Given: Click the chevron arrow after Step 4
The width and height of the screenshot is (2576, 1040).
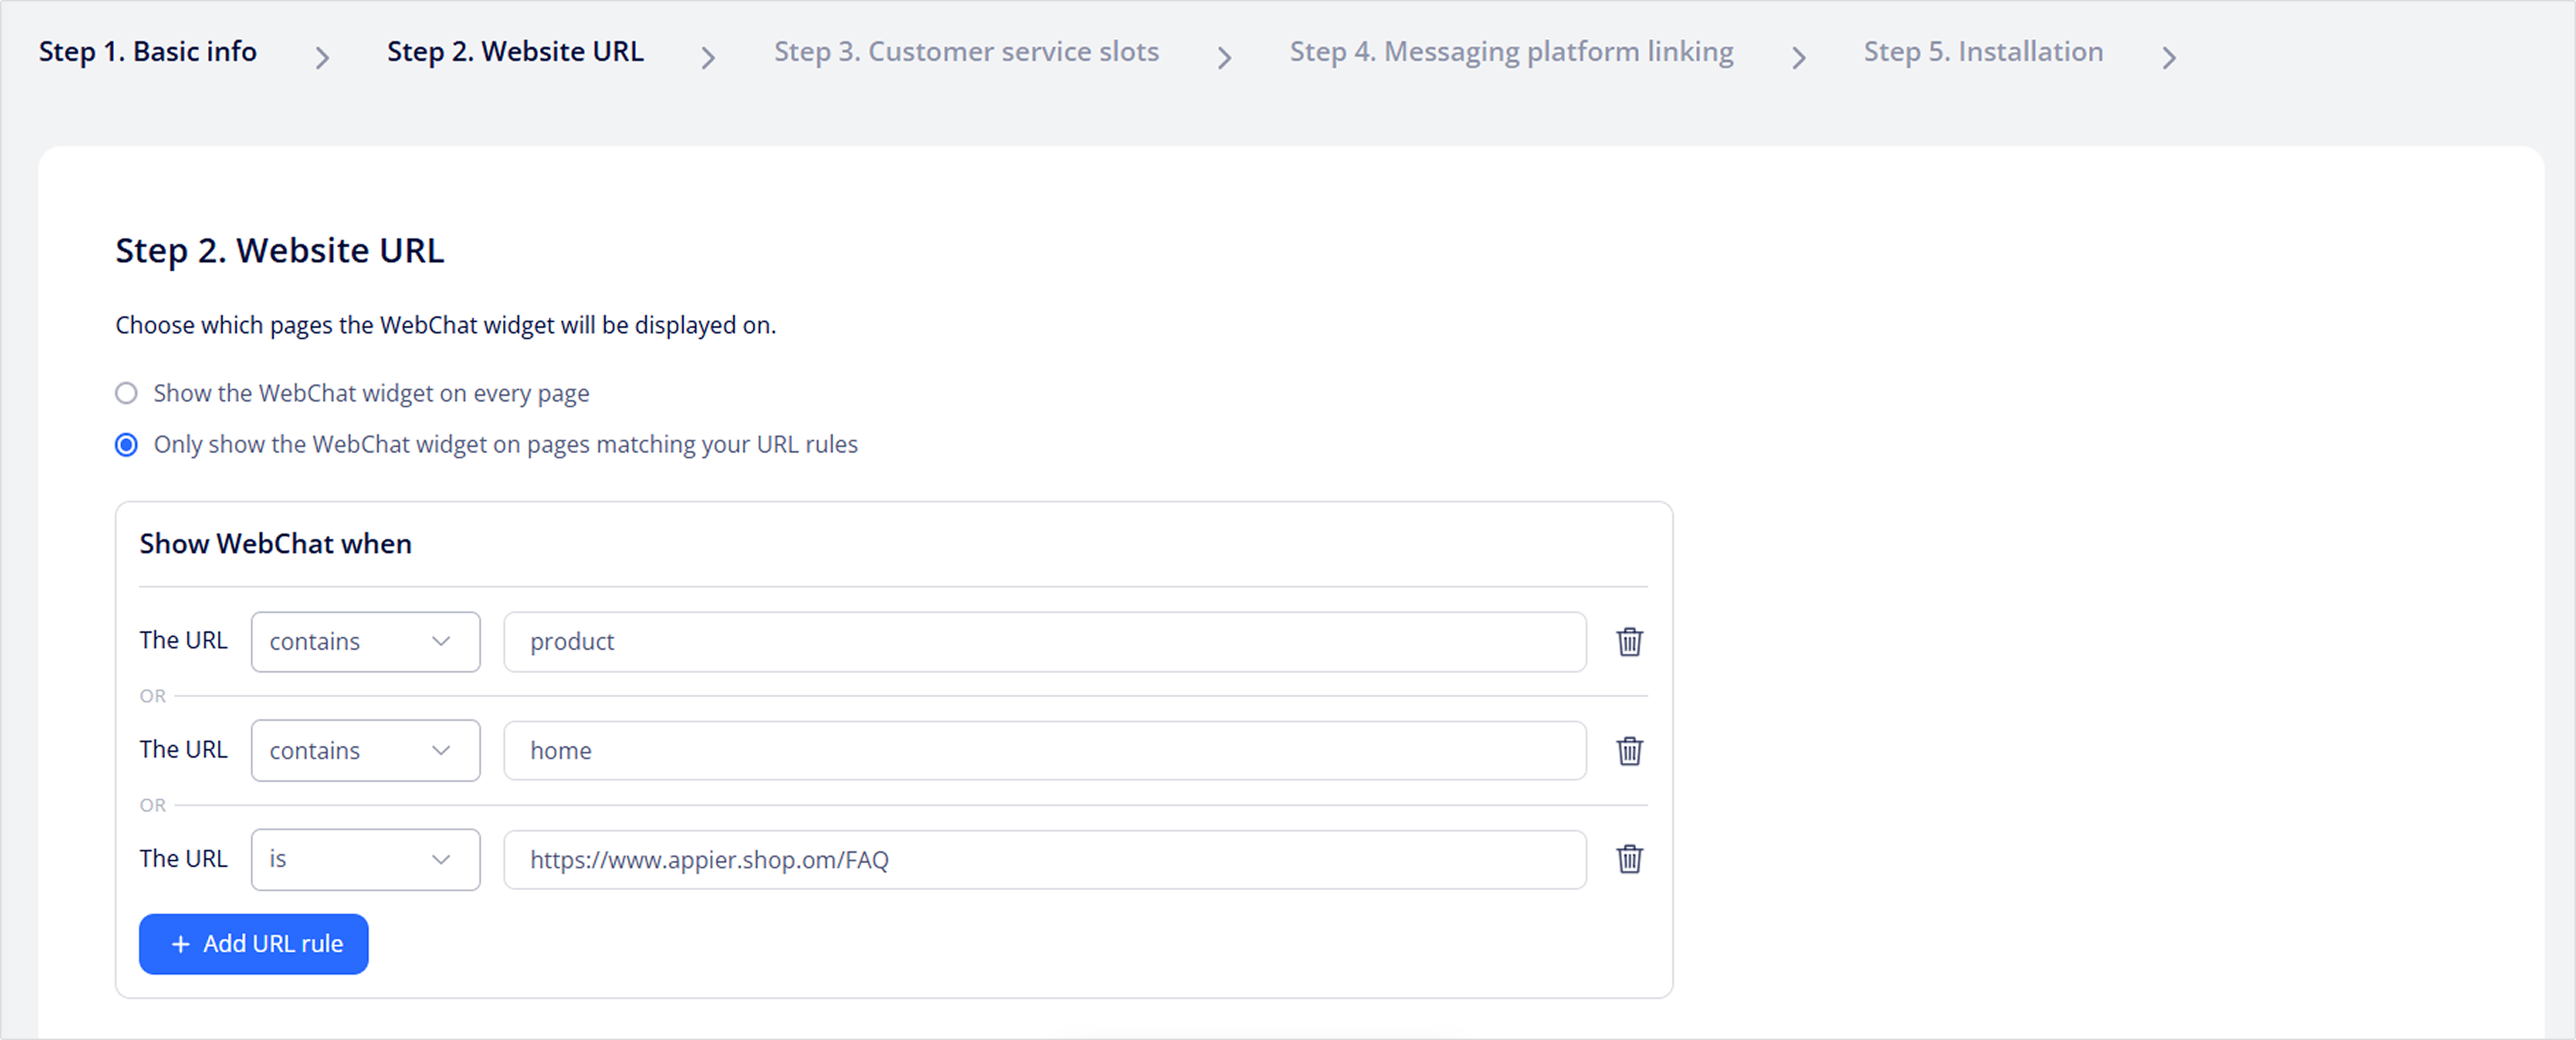Looking at the screenshot, I should point(1798,58).
